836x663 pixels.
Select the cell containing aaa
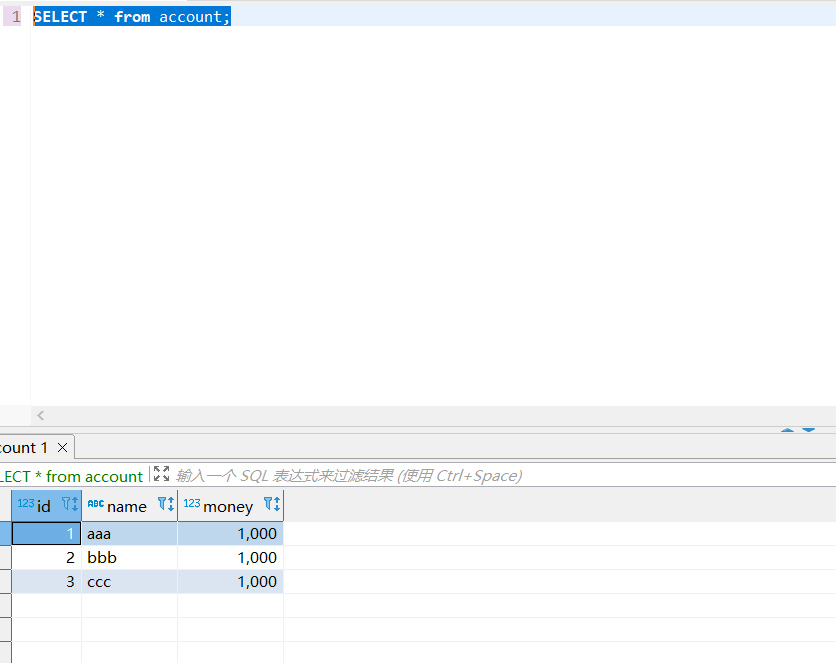129,534
